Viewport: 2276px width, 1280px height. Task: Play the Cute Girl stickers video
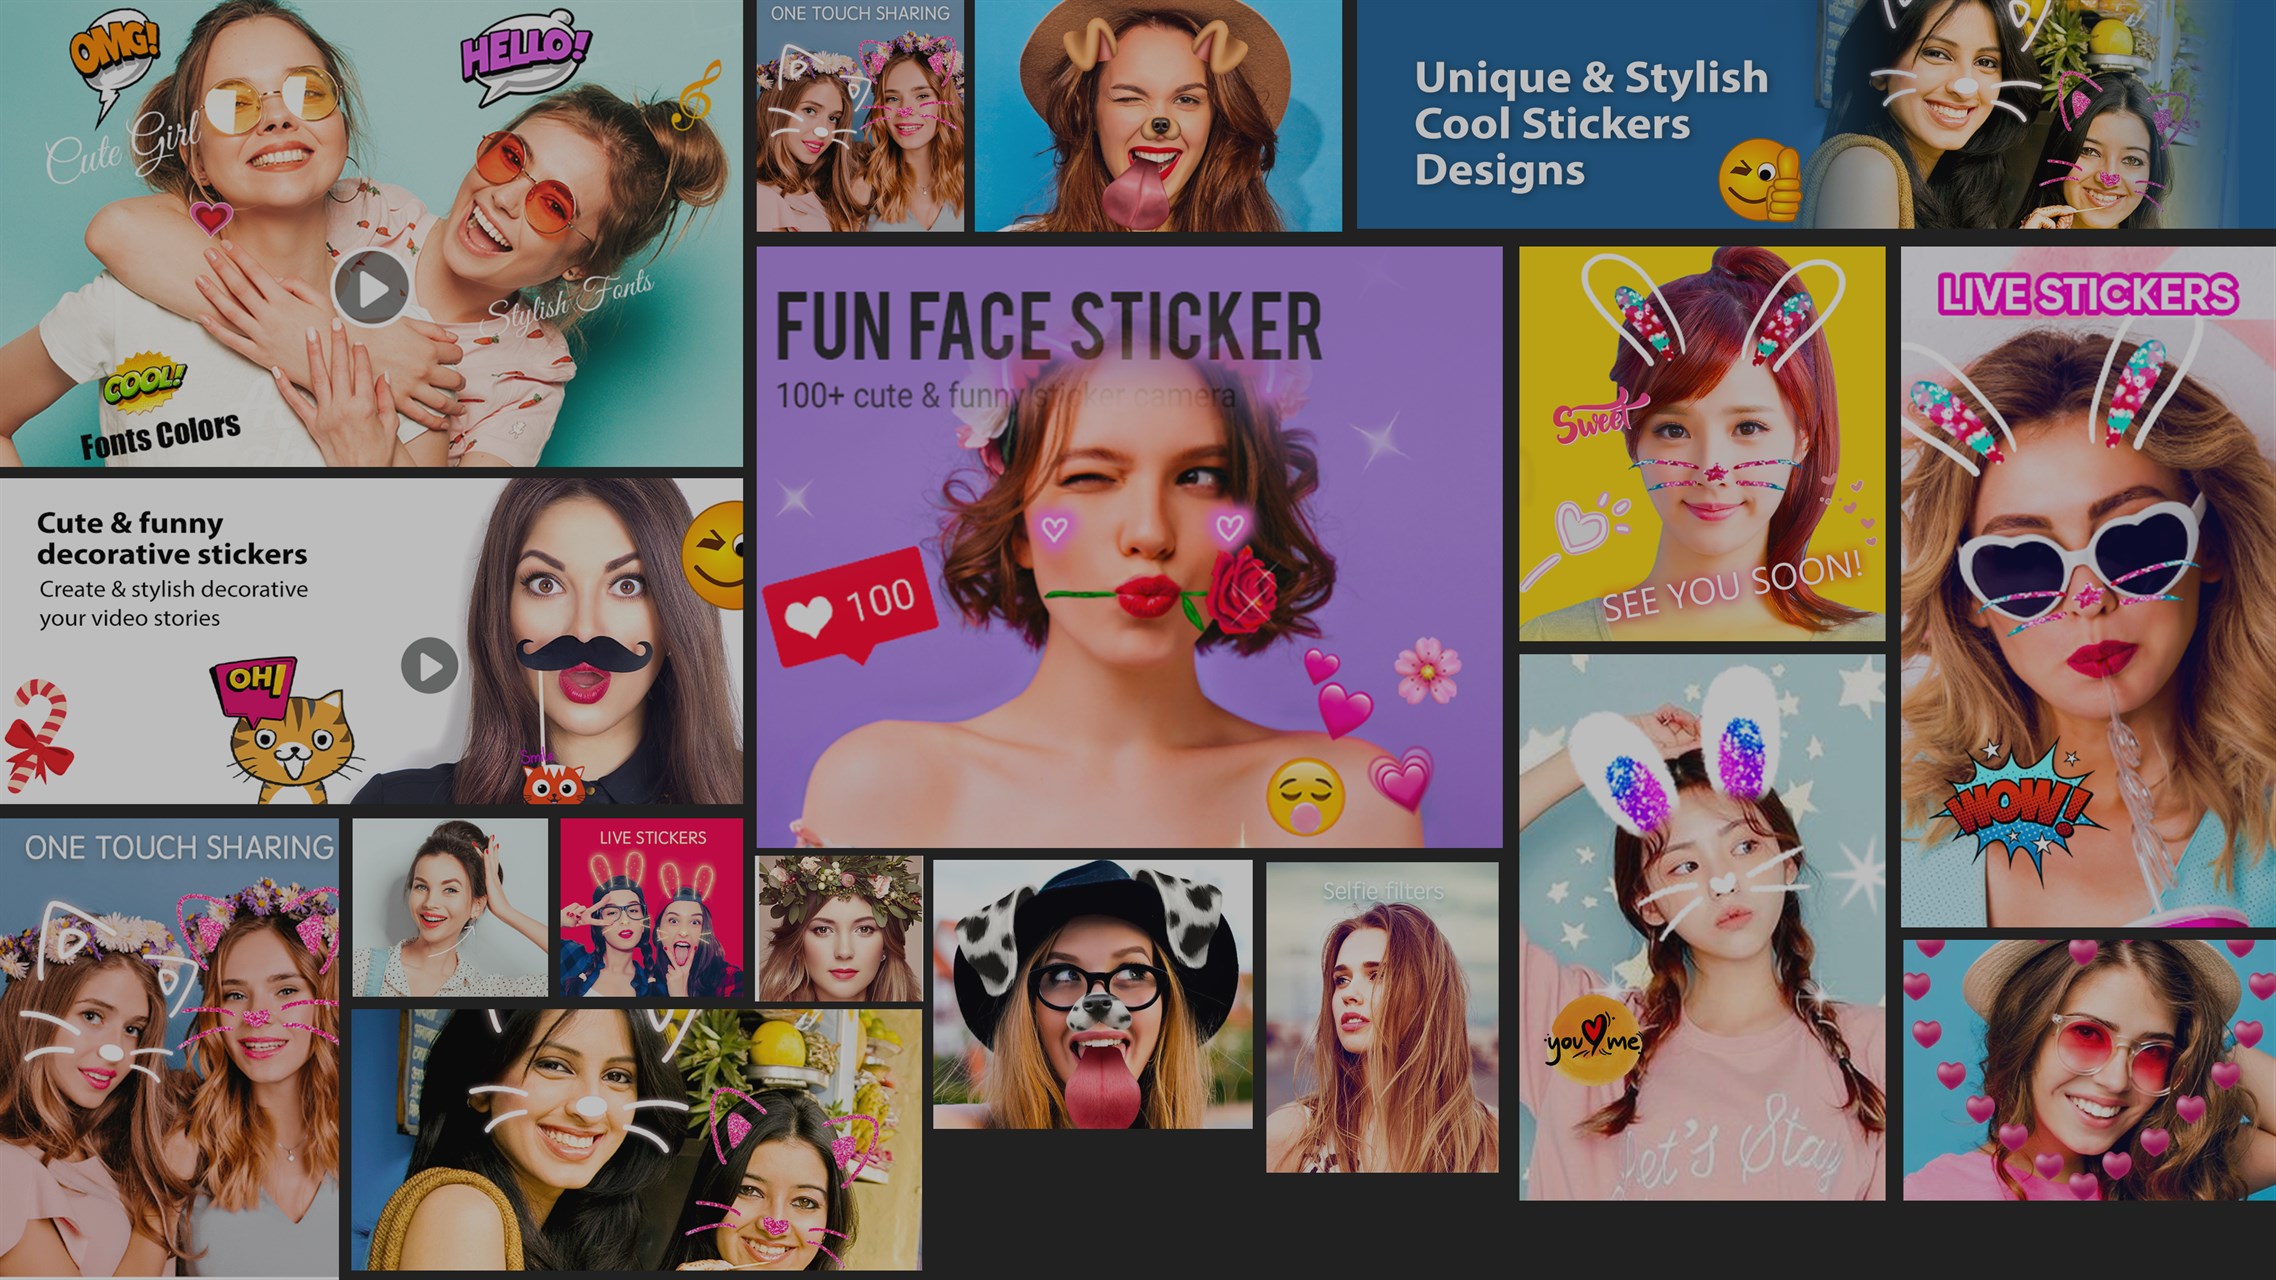[x=371, y=290]
